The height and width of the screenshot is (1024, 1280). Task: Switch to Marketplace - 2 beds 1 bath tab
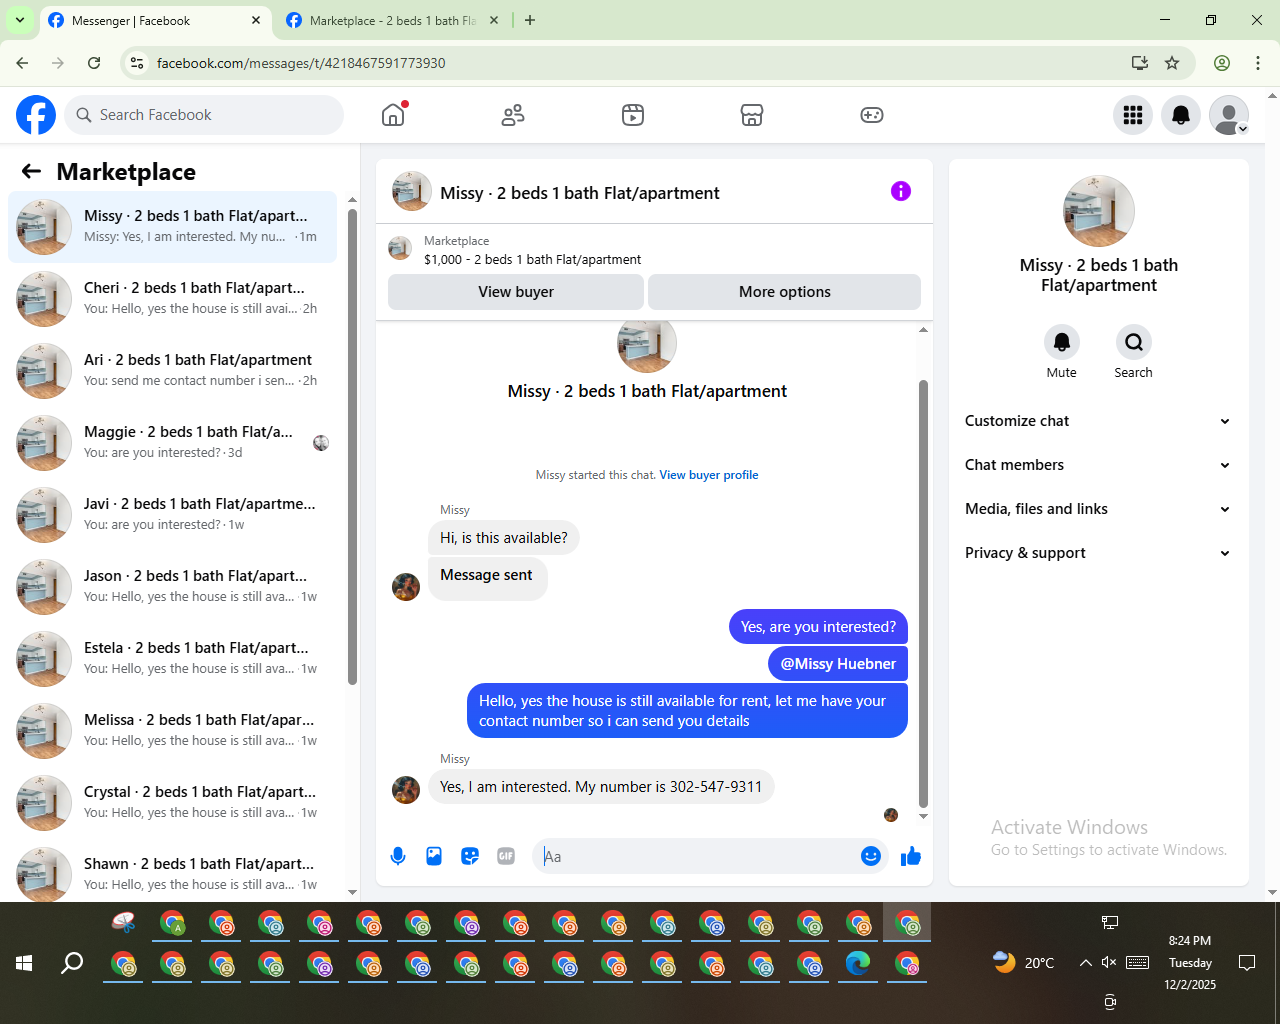(393, 20)
